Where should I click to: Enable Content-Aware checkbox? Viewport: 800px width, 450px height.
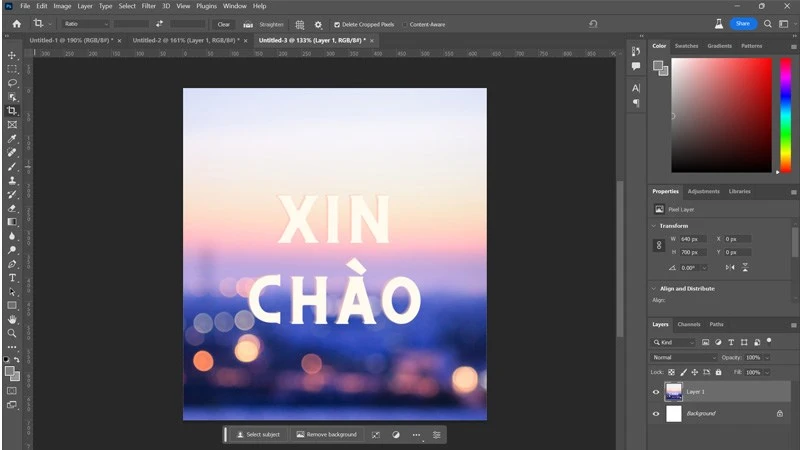click(x=405, y=24)
